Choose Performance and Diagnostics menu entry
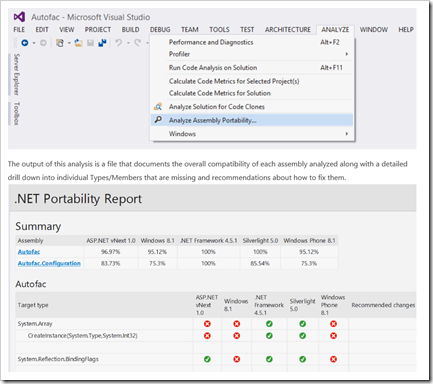The width and height of the screenshot is (433, 384). [x=252, y=42]
